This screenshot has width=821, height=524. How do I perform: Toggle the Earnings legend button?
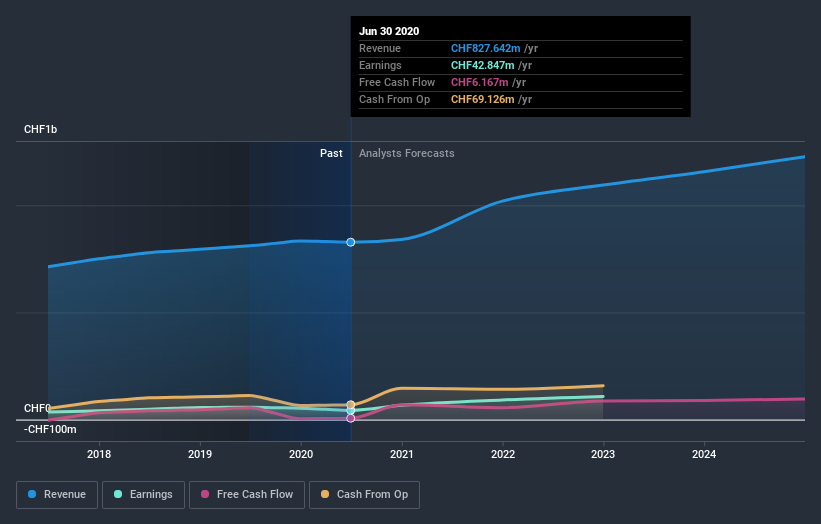(x=143, y=495)
